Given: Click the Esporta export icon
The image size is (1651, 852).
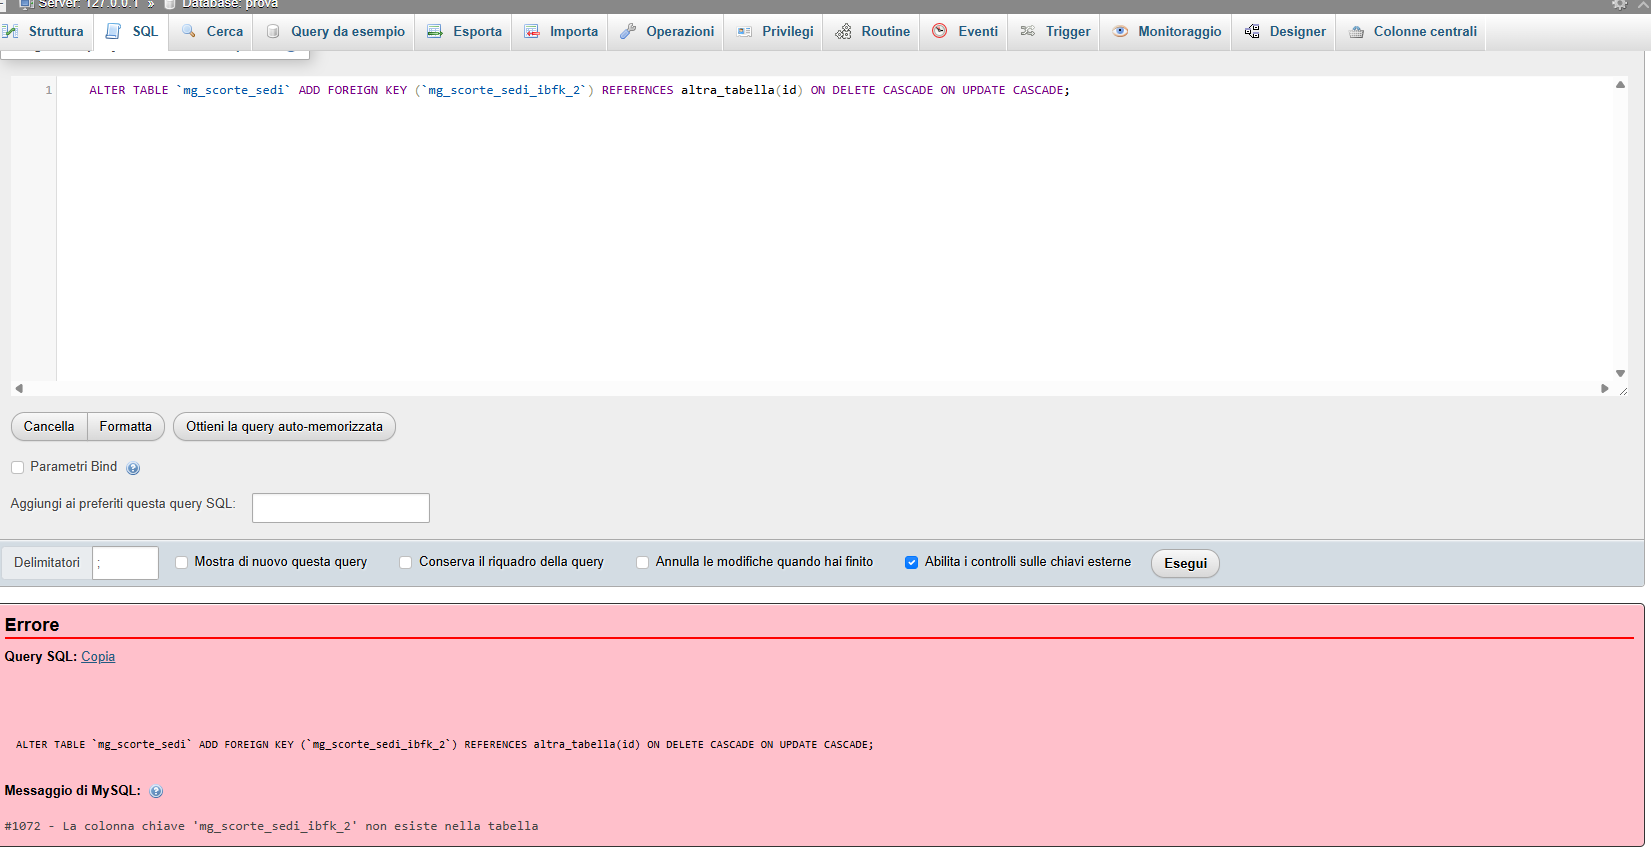Looking at the screenshot, I should point(435,32).
